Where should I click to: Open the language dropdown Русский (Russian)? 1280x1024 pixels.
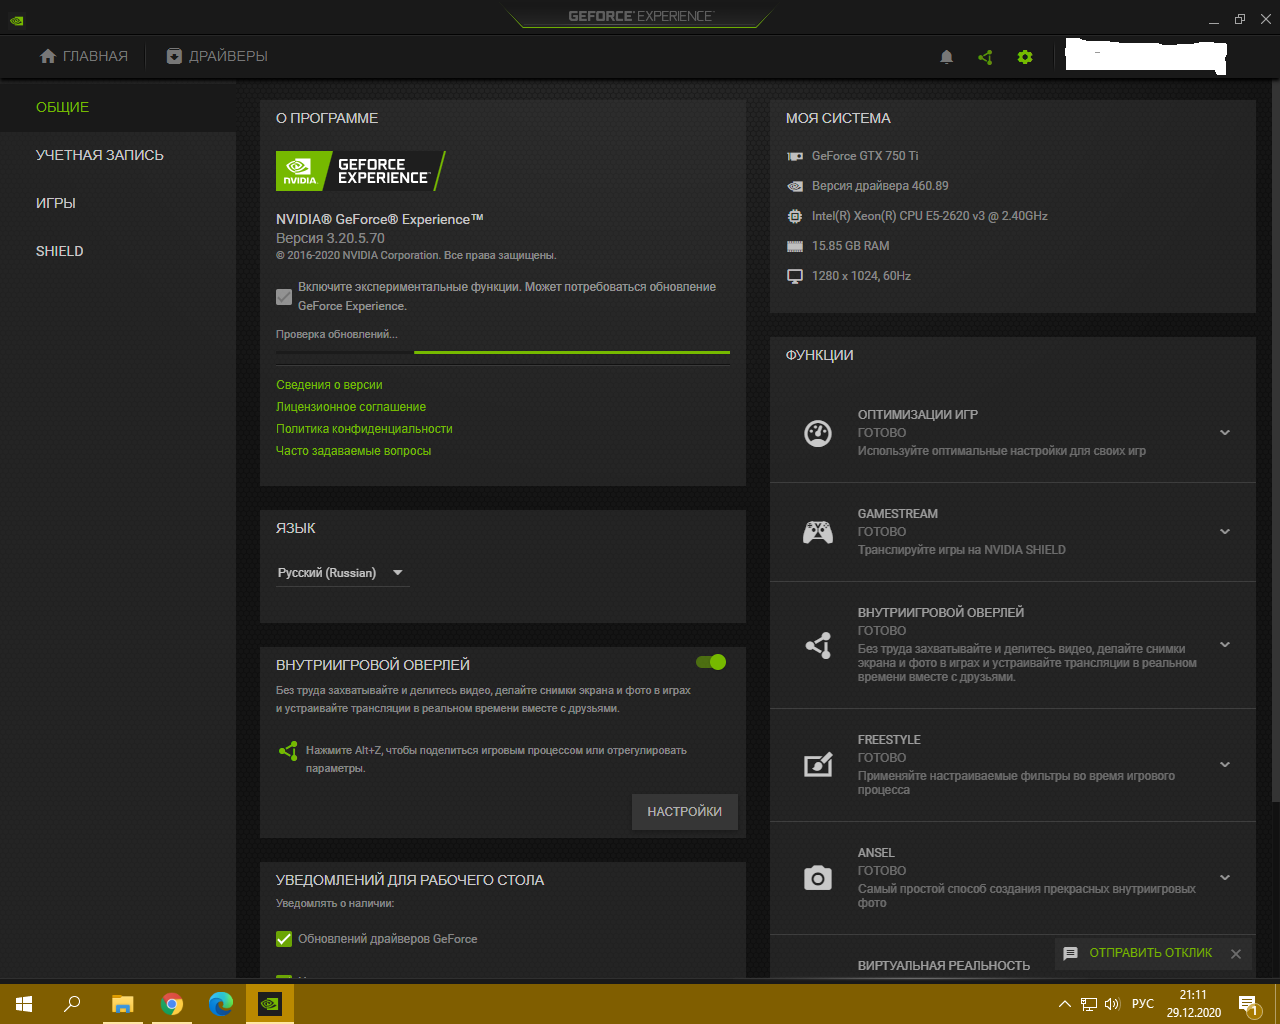click(x=342, y=573)
